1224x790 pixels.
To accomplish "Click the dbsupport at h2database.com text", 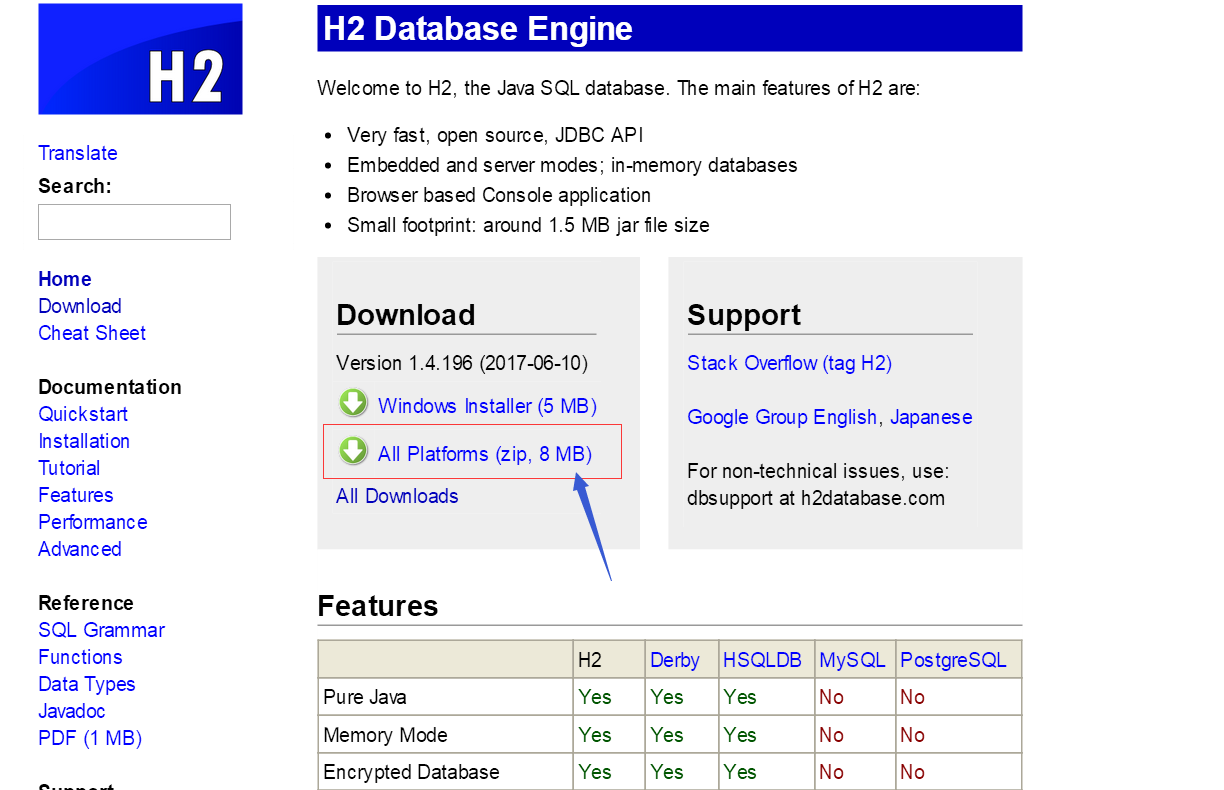I will 816,498.
